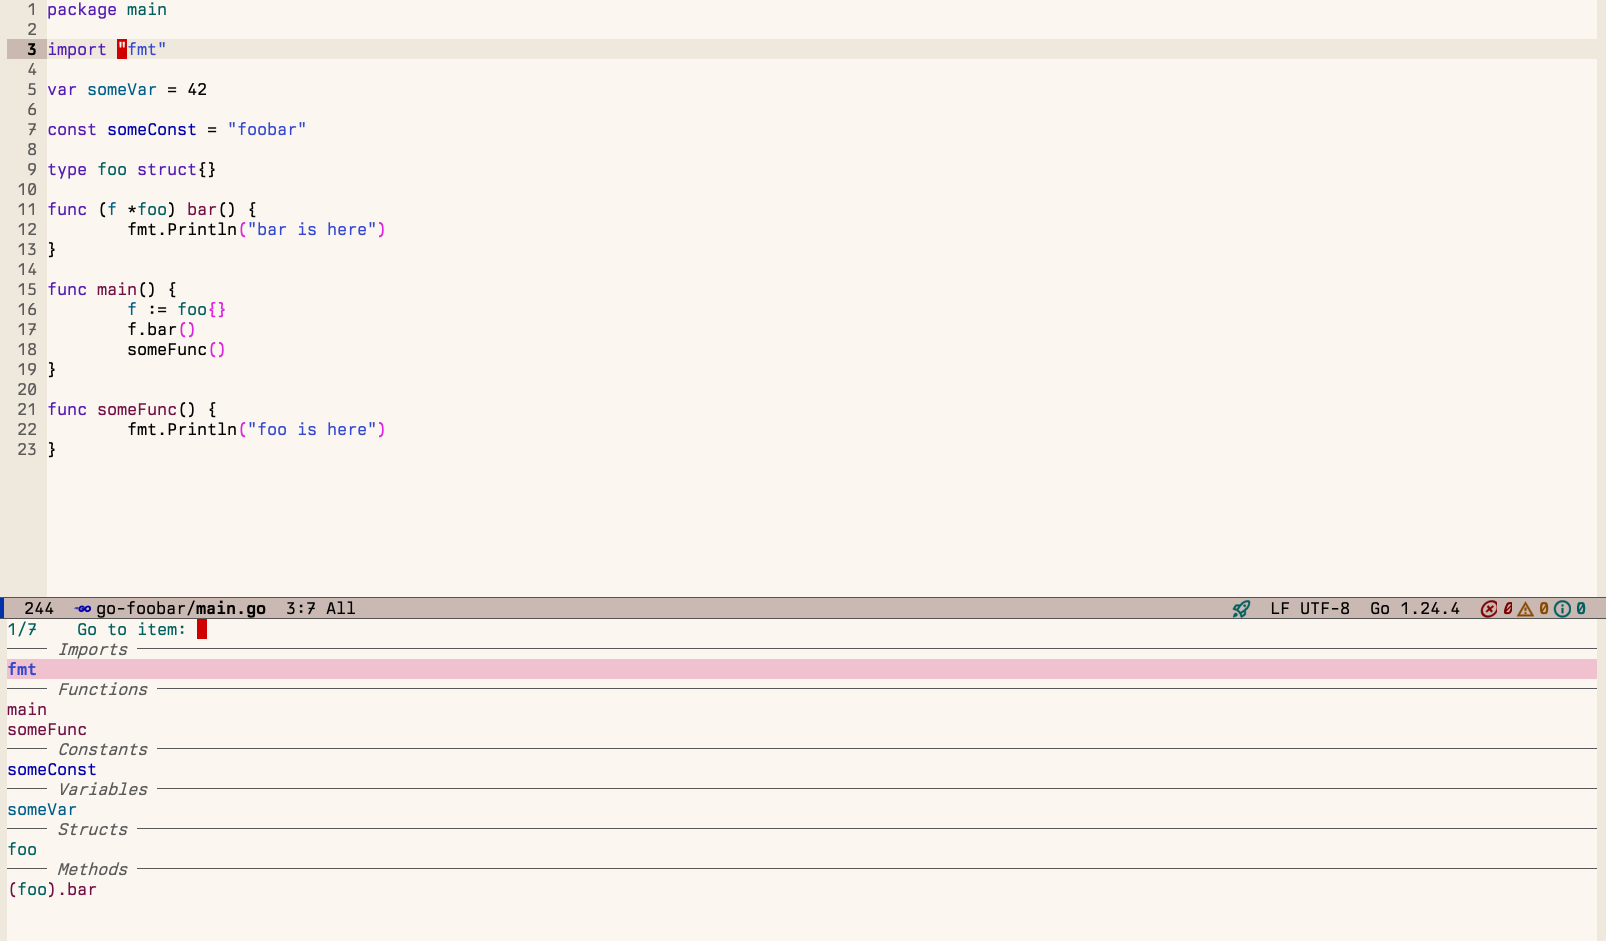
Task: Click someConst in the const declaration
Action: tap(152, 129)
